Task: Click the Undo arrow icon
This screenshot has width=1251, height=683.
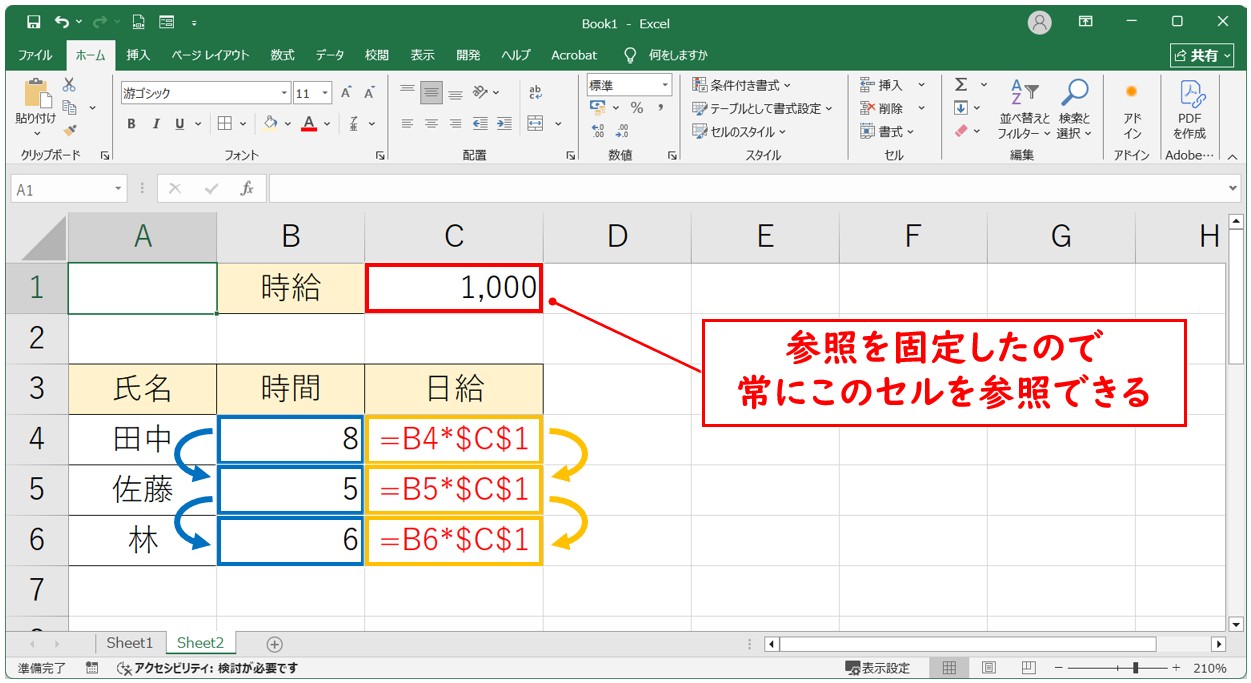Action: coord(63,22)
